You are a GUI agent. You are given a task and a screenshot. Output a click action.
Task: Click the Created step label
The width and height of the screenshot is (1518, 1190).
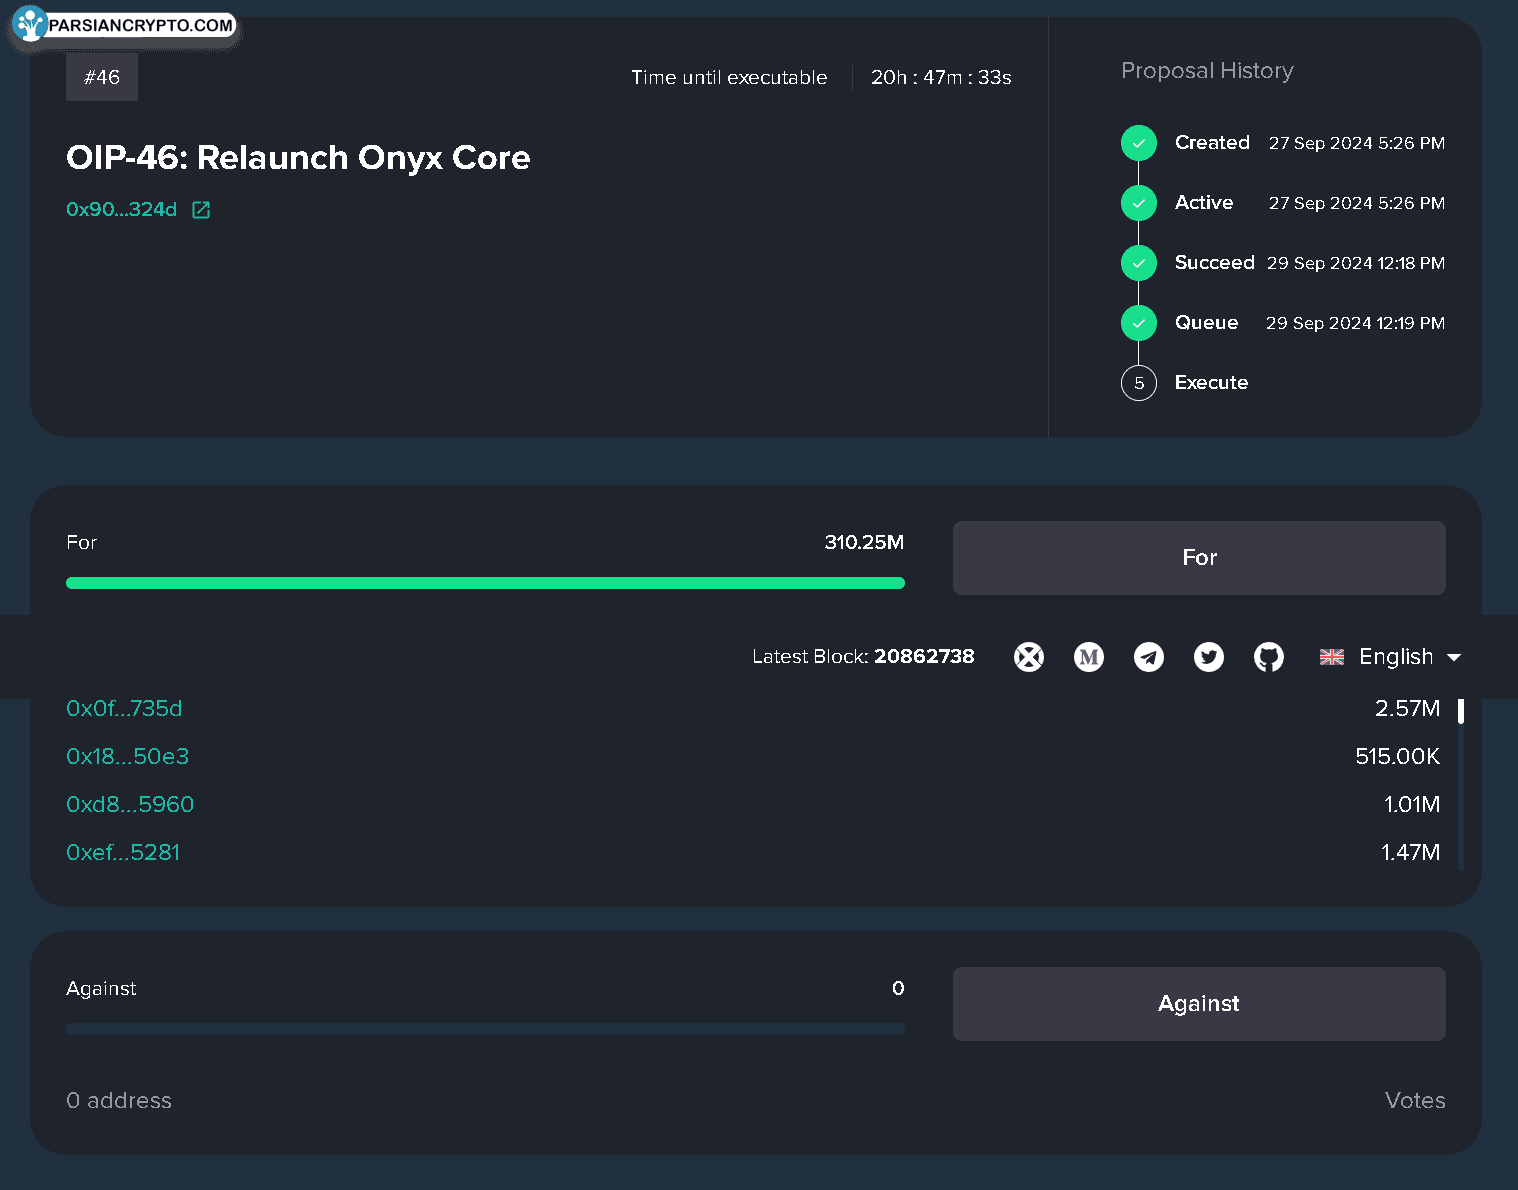point(1212,143)
